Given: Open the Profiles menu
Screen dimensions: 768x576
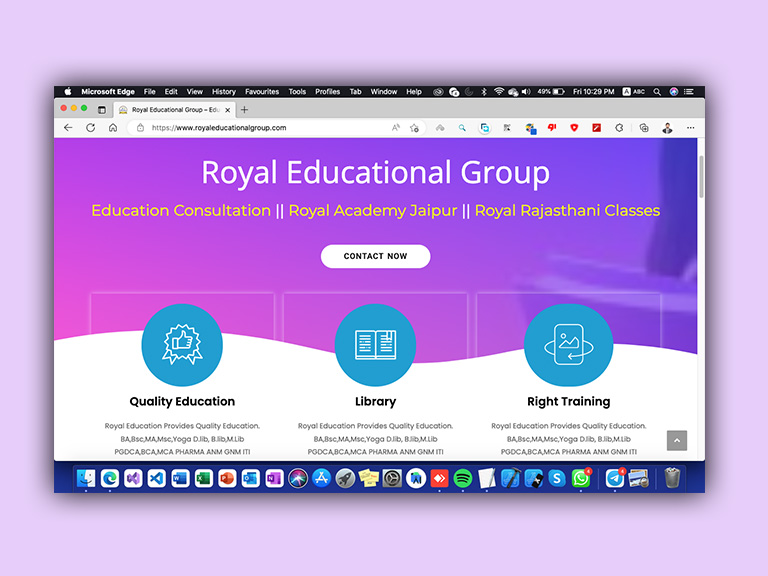Looking at the screenshot, I should (x=328, y=92).
